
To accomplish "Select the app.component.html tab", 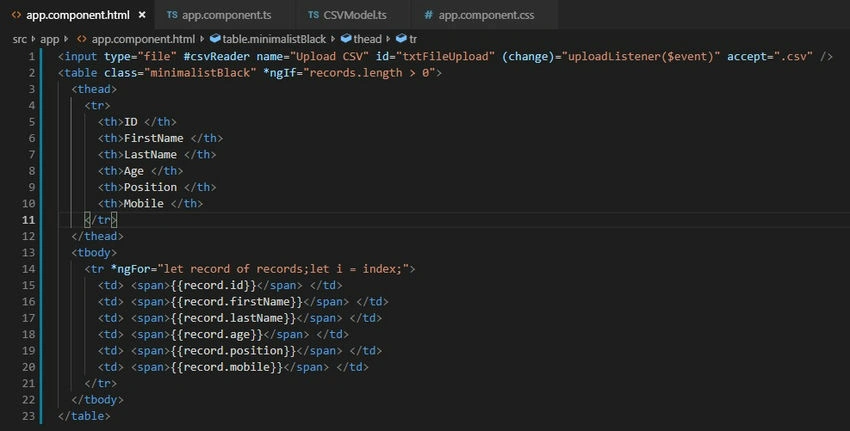I will 78,15.
